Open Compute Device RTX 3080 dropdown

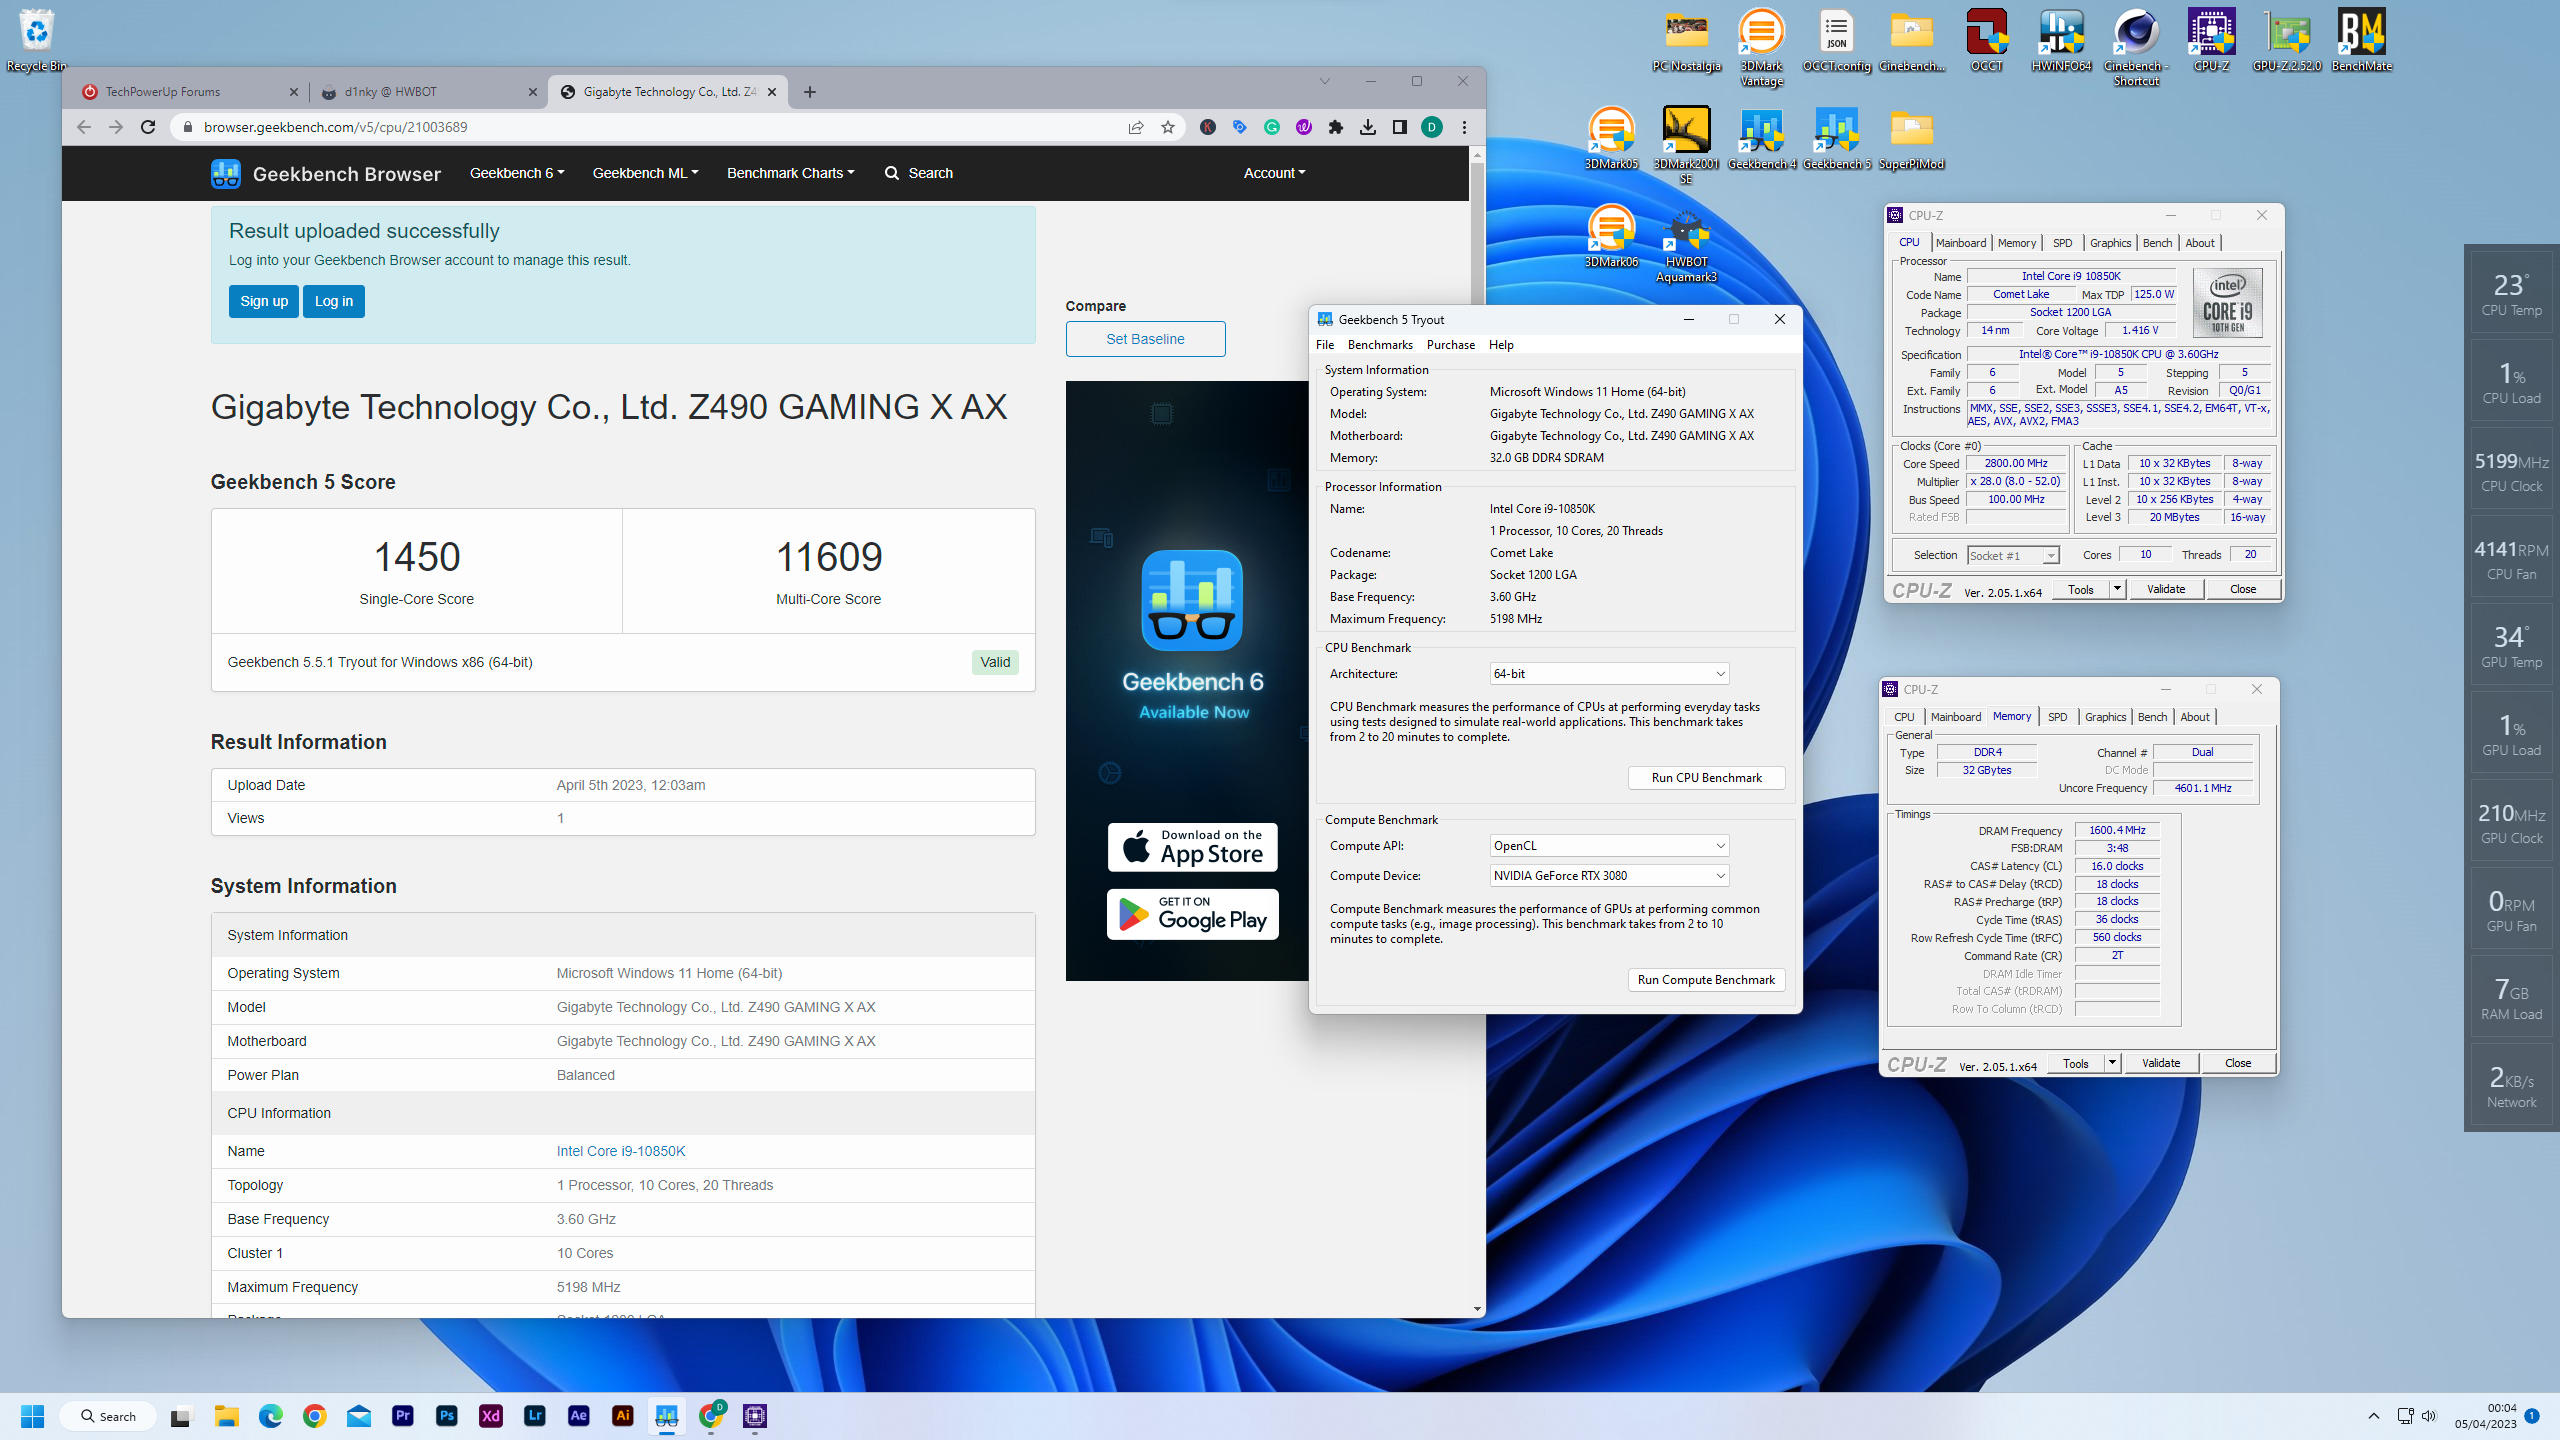[1609, 876]
